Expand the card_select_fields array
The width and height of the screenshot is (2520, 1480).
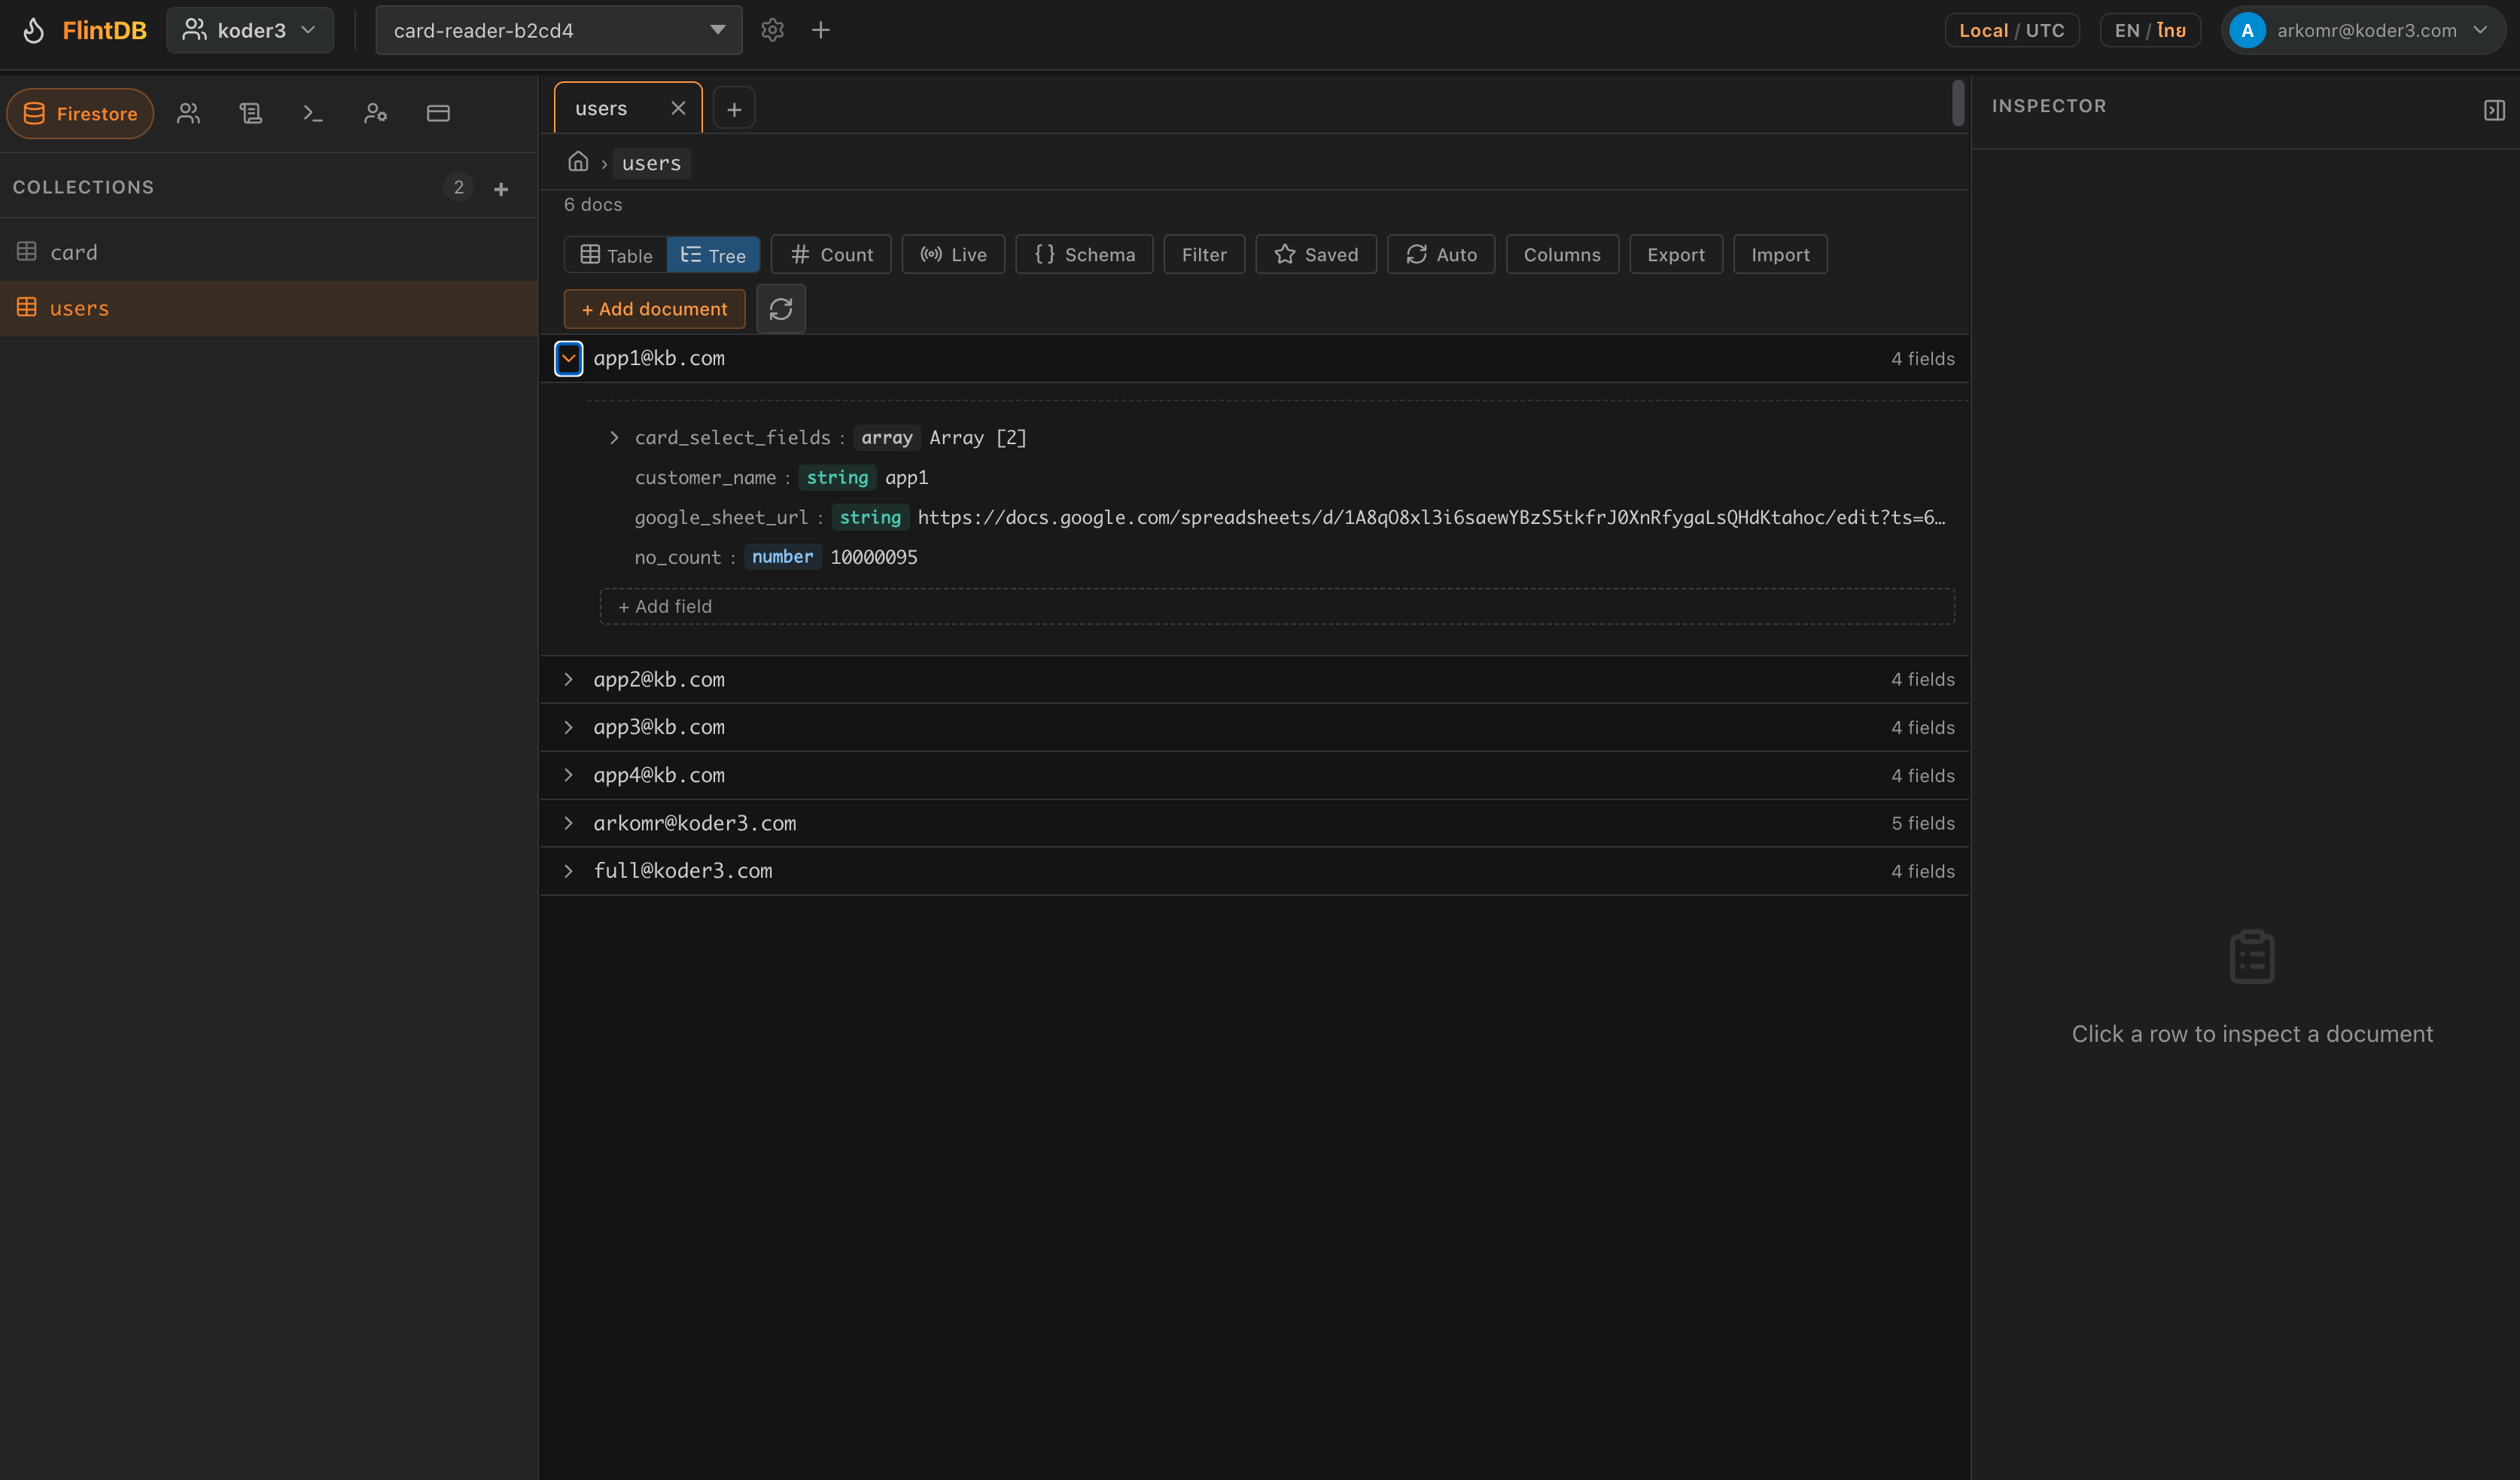tap(614, 438)
